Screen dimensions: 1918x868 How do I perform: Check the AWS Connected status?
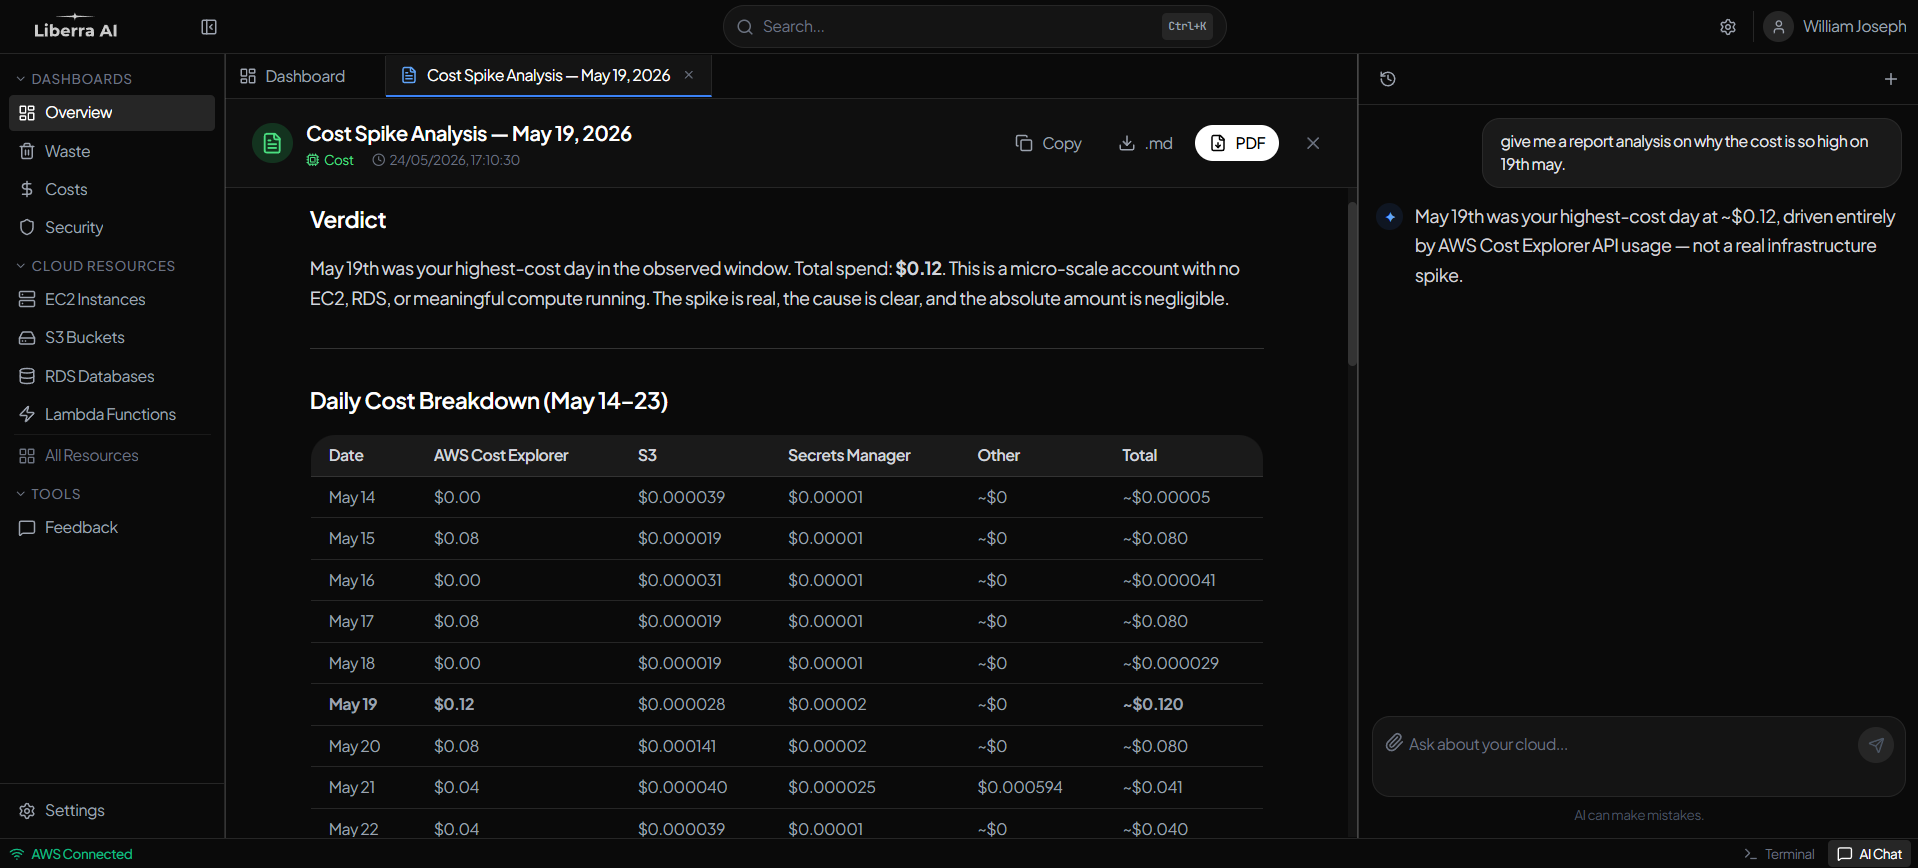click(71, 854)
